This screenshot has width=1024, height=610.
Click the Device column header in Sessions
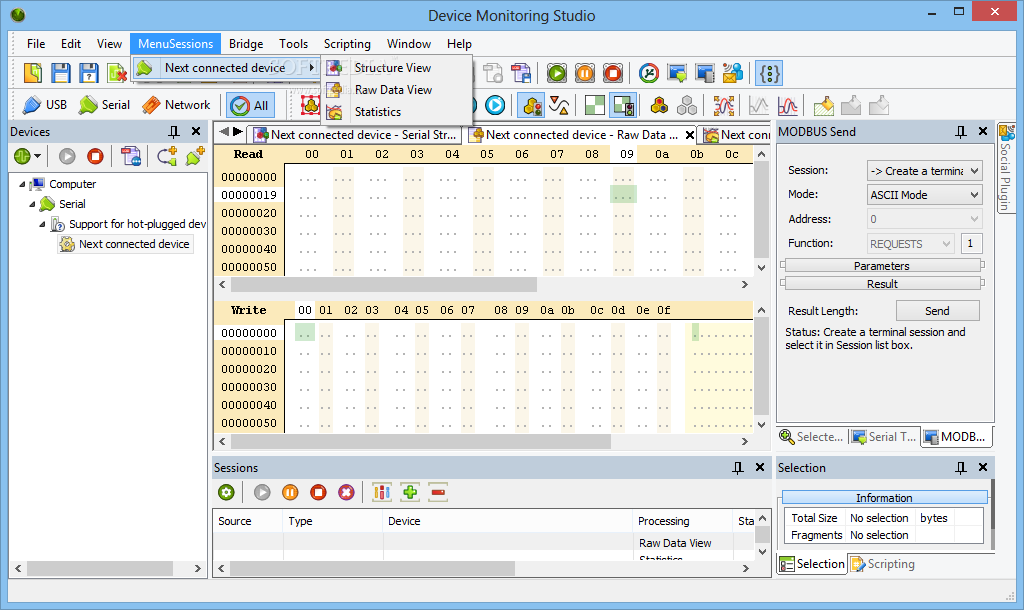click(507, 521)
